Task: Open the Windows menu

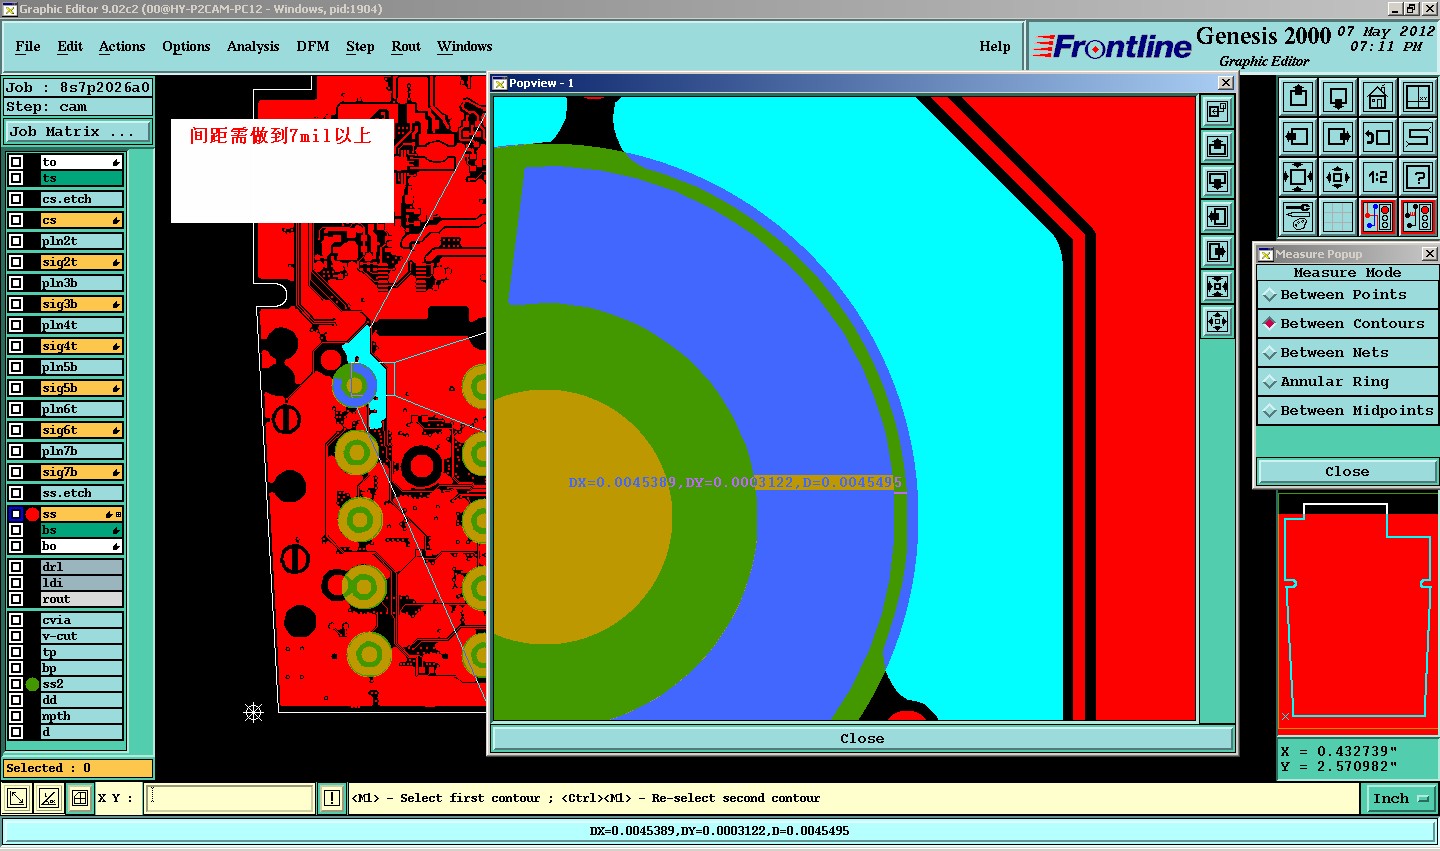Action: click(465, 46)
